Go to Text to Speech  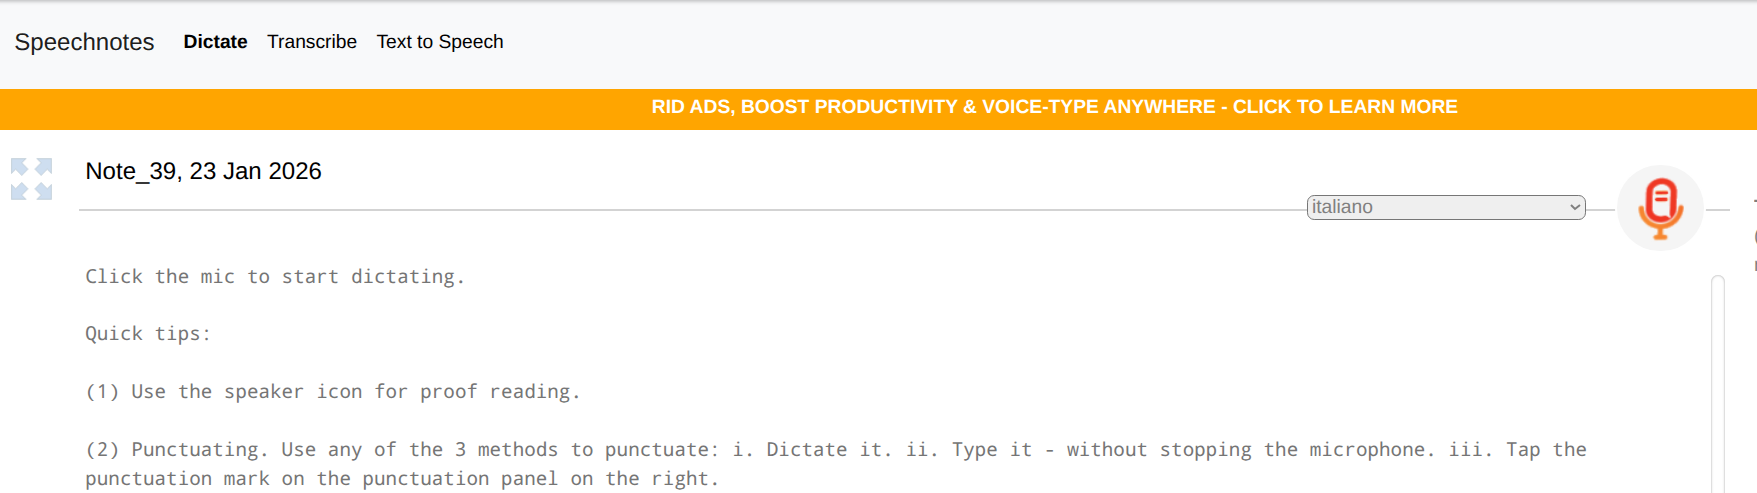point(439,42)
